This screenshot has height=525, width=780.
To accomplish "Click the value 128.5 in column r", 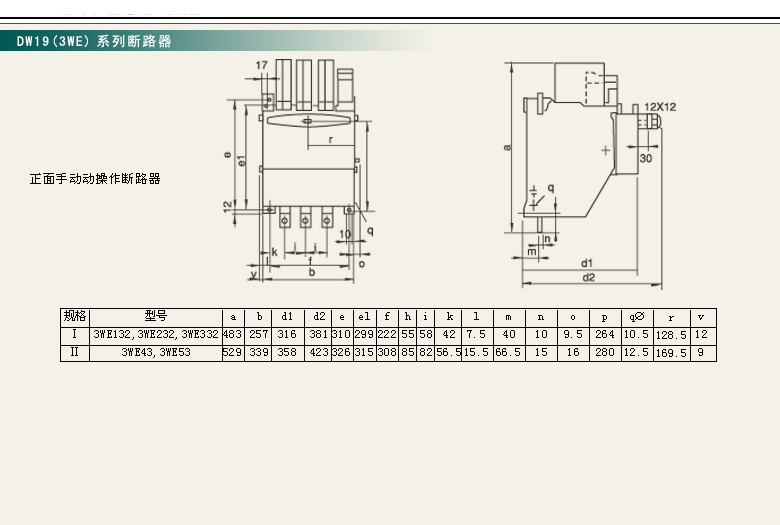I will 670,334.
